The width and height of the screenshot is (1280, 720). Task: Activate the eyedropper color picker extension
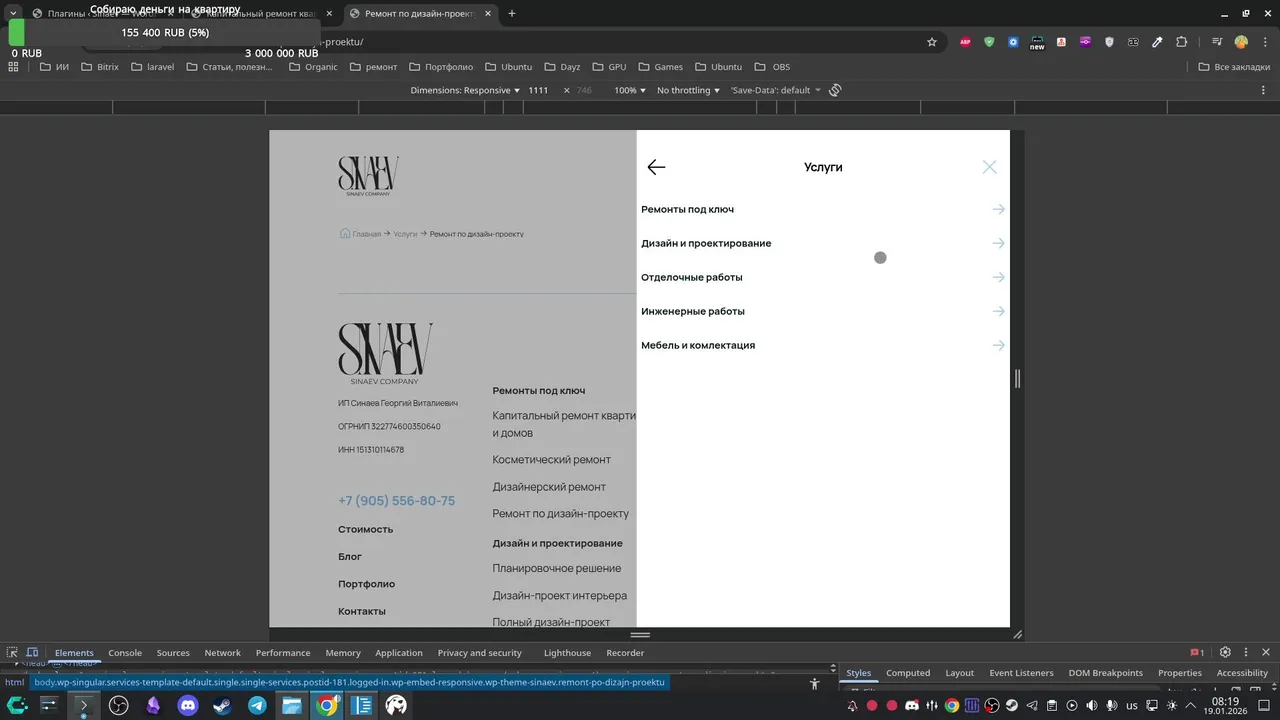(x=1157, y=42)
